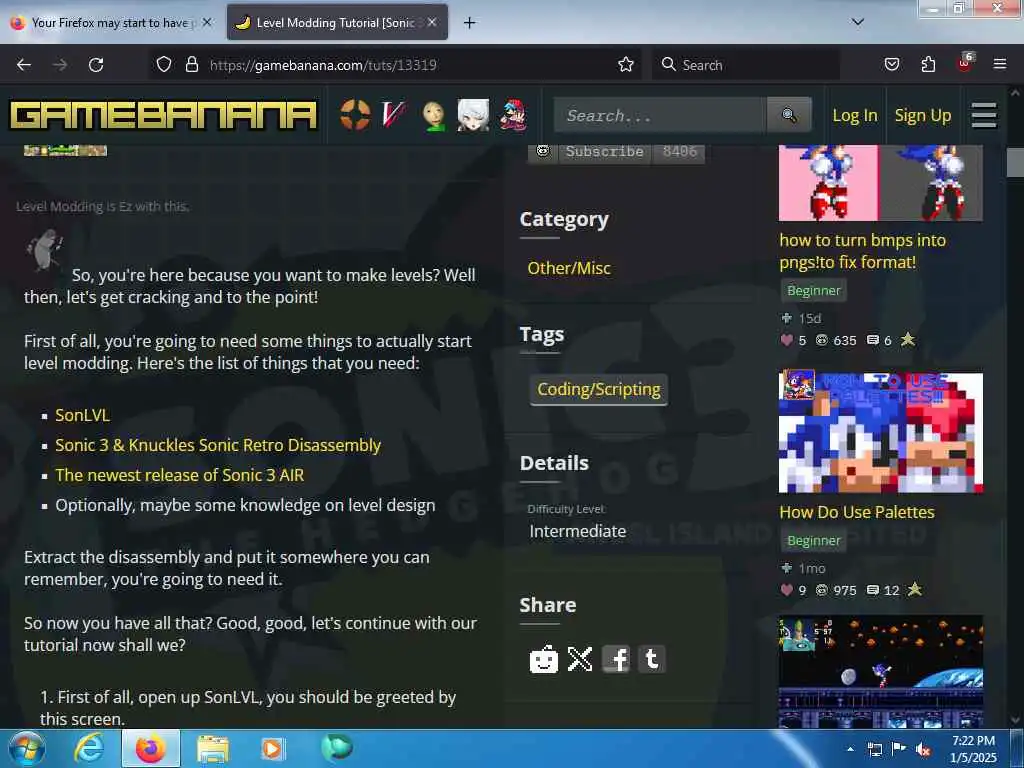Focus the GameBanana search field
The width and height of the screenshot is (1024, 768).
pyautogui.click(x=660, y=115)
